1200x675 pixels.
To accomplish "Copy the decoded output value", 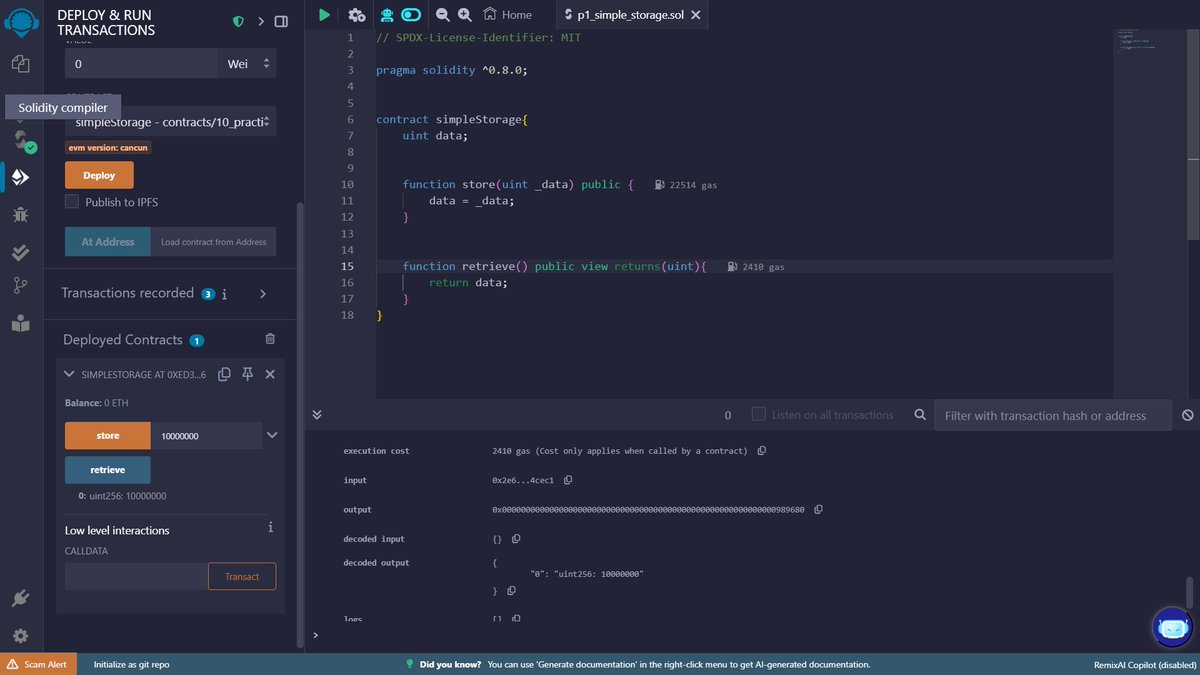I will point(511,591).
